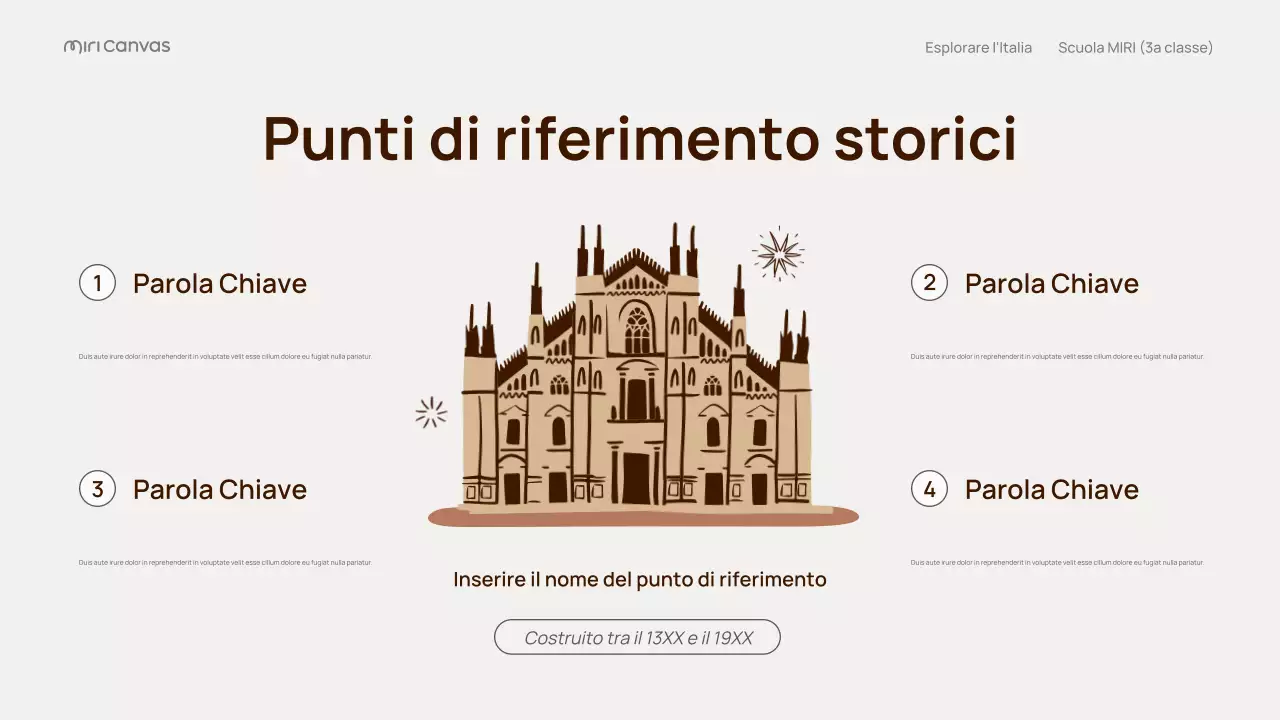Select the second Parola Chiave heading

1051,283
